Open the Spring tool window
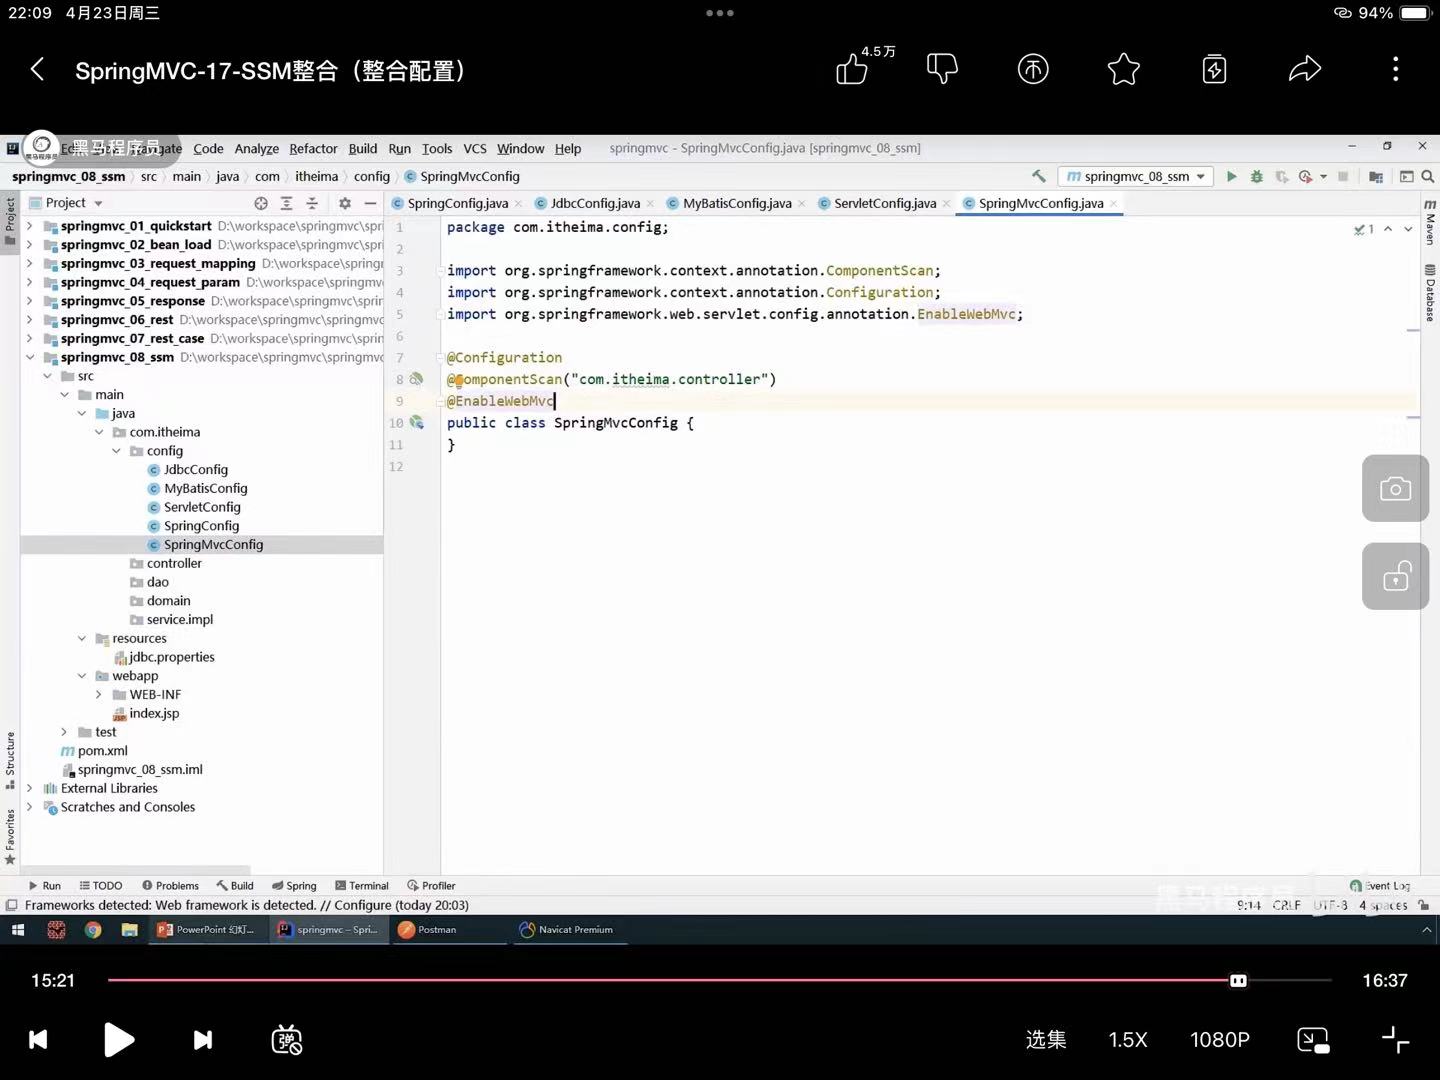Screen dimensions: 1440x1080 click(294, 886)
